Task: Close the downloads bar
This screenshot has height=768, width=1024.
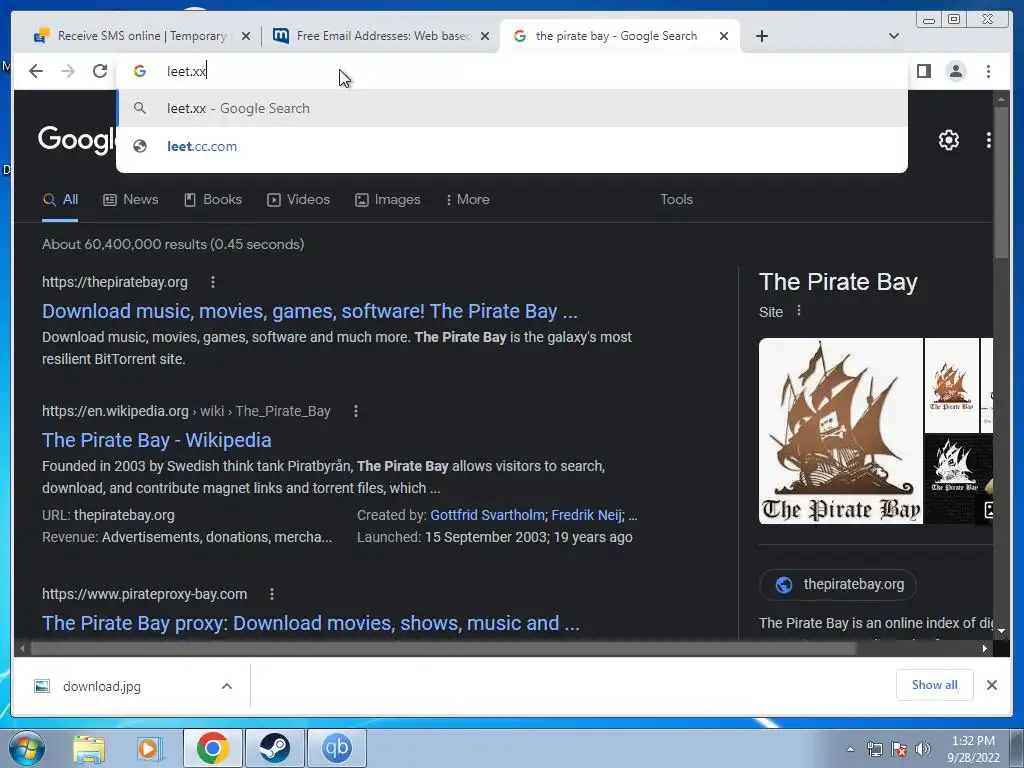Action: [991, 685]
